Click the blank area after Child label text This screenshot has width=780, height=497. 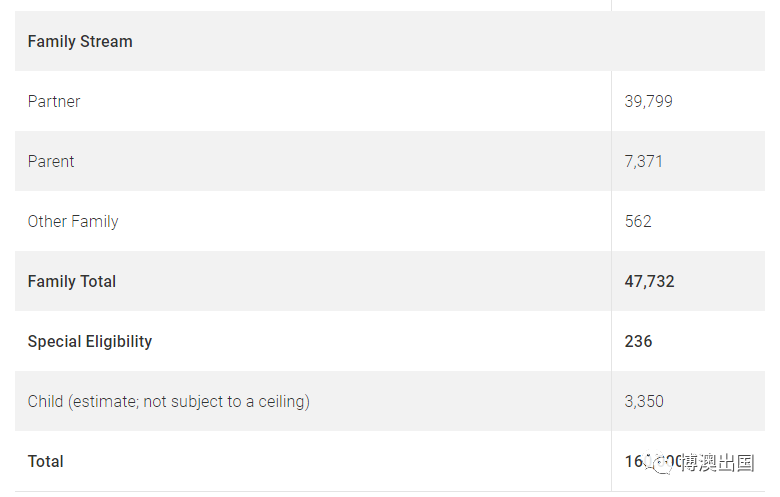460,401
